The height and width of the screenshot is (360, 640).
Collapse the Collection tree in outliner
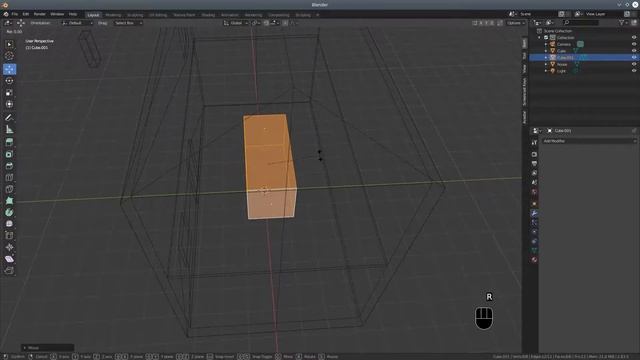pyautogui.click(x=540, y=38)
